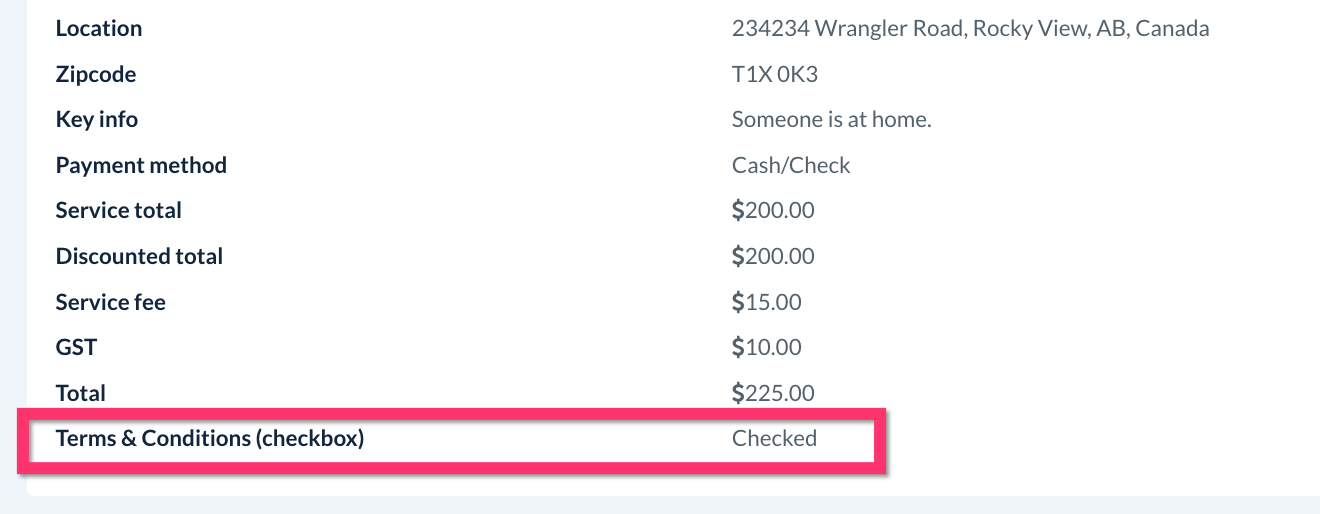1320x514 pixels.
Task: Click the Zipcode label
Action: click(x=96, y=75)
